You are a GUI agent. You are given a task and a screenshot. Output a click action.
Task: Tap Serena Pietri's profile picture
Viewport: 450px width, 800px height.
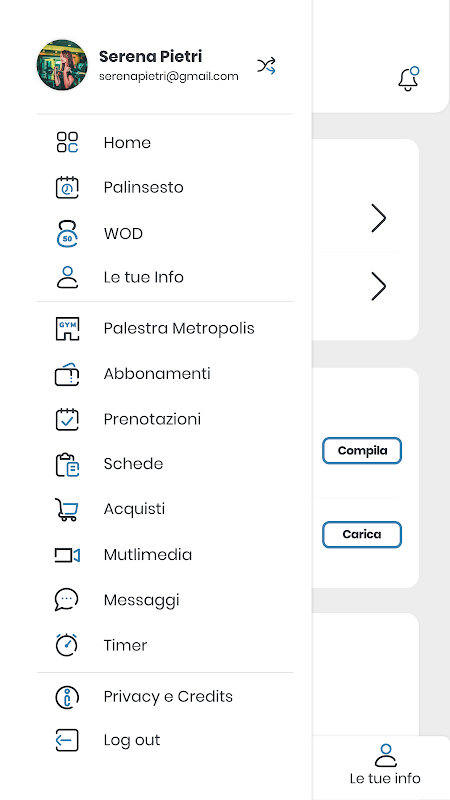click(x=62, y=65)
